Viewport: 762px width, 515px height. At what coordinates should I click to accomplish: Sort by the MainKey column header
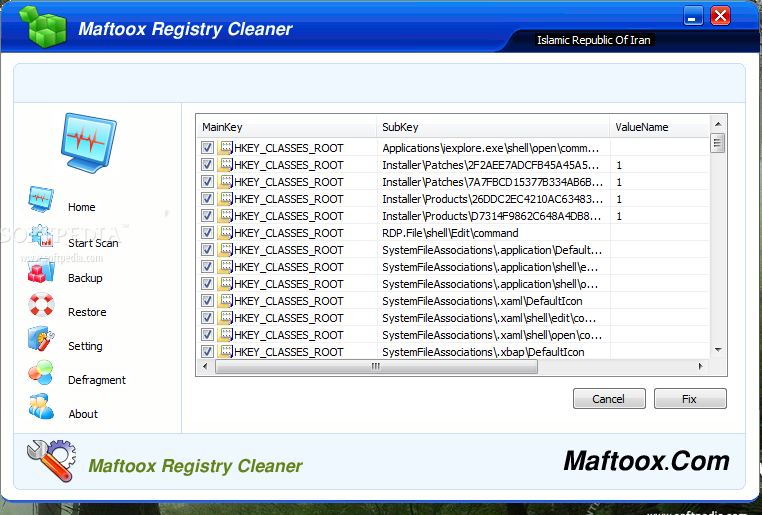coord(286,127)
